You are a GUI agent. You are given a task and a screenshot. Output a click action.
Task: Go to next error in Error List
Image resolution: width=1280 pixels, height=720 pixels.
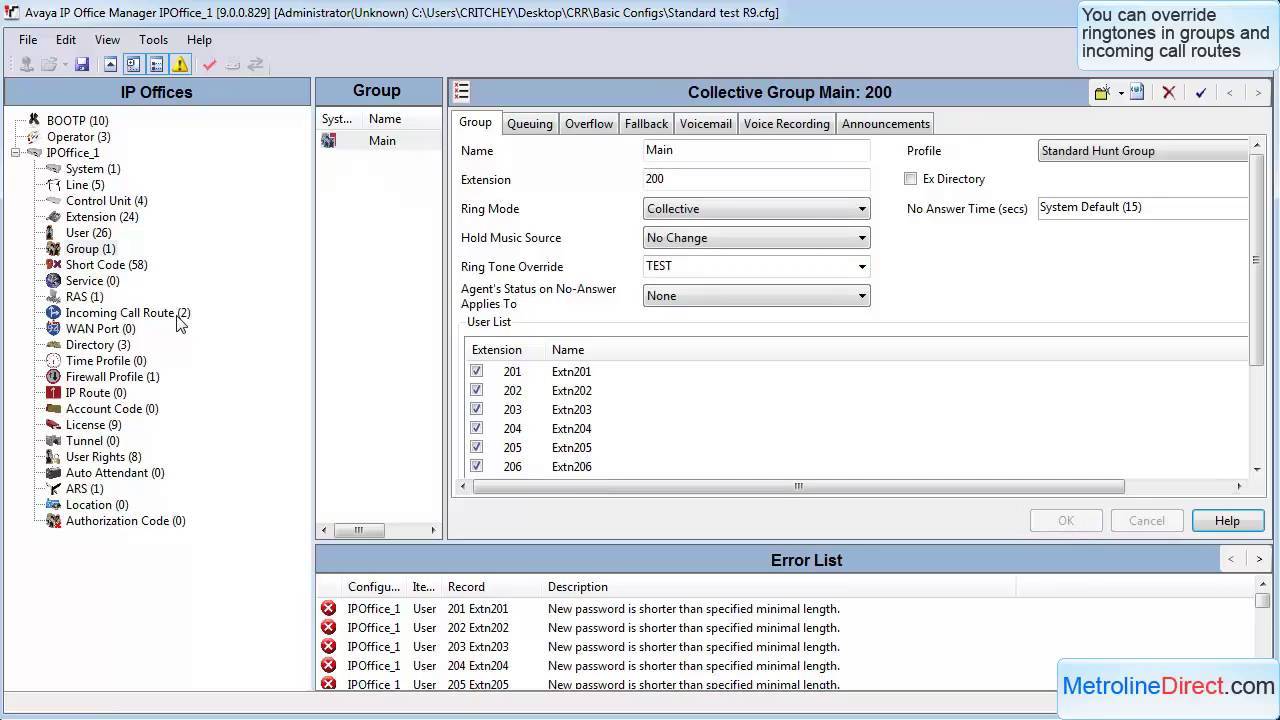click(1259, 560)
